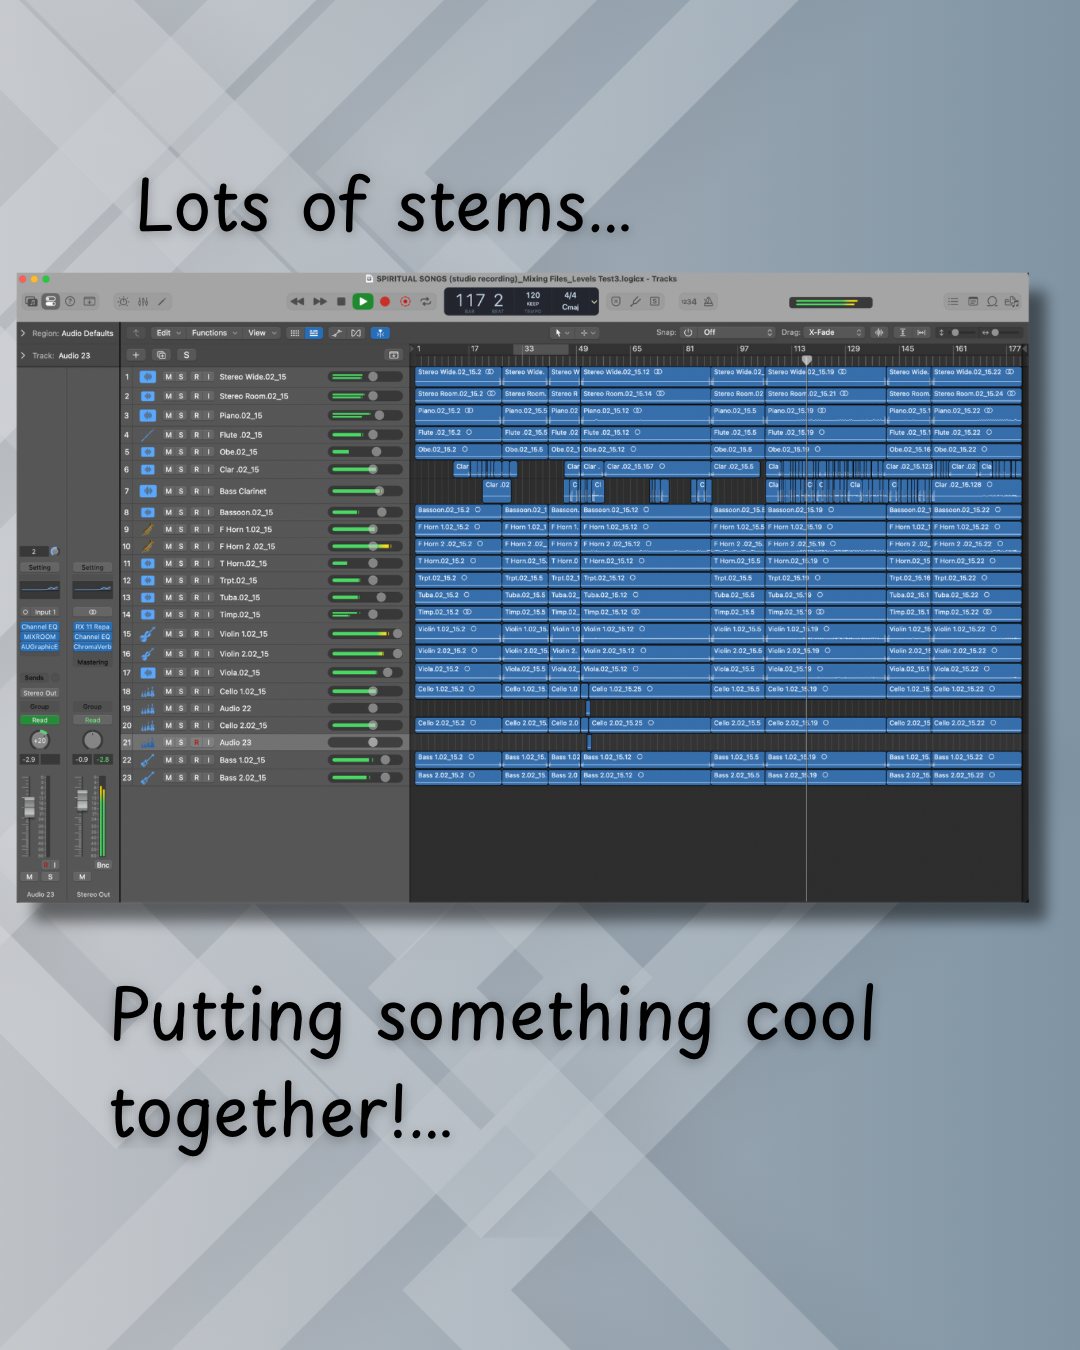
Task: Solo the Bass Clarinet track
Action: tap(181, 491)
